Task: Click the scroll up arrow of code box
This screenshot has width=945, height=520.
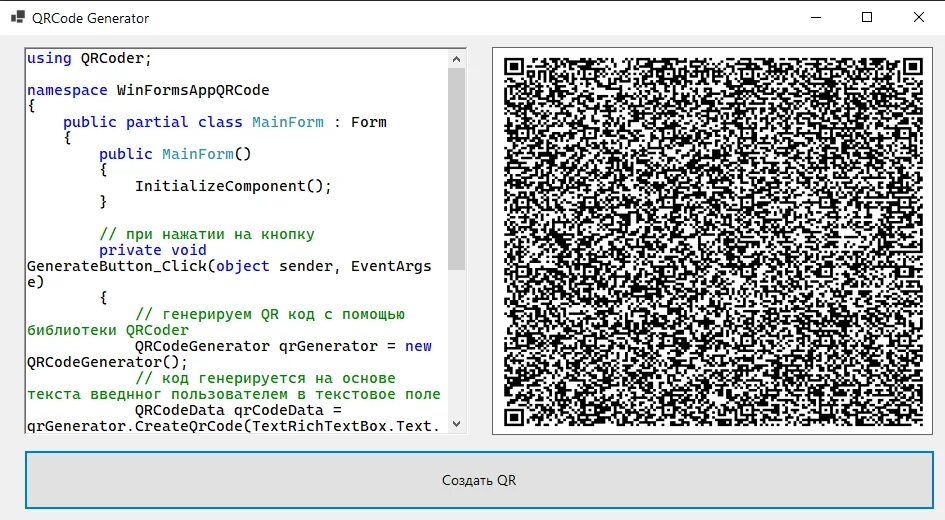Action: (456, 59)
